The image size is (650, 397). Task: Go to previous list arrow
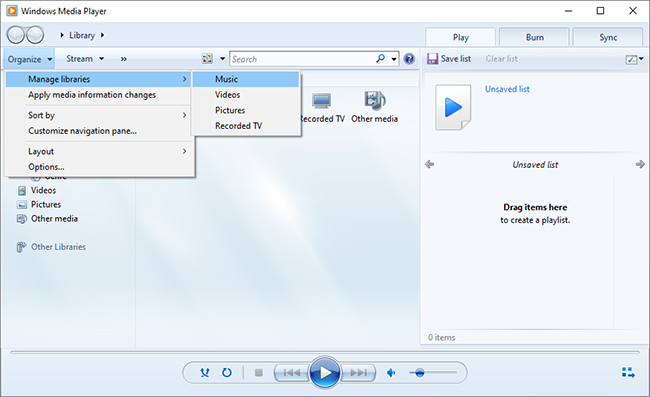click(429, 165)
